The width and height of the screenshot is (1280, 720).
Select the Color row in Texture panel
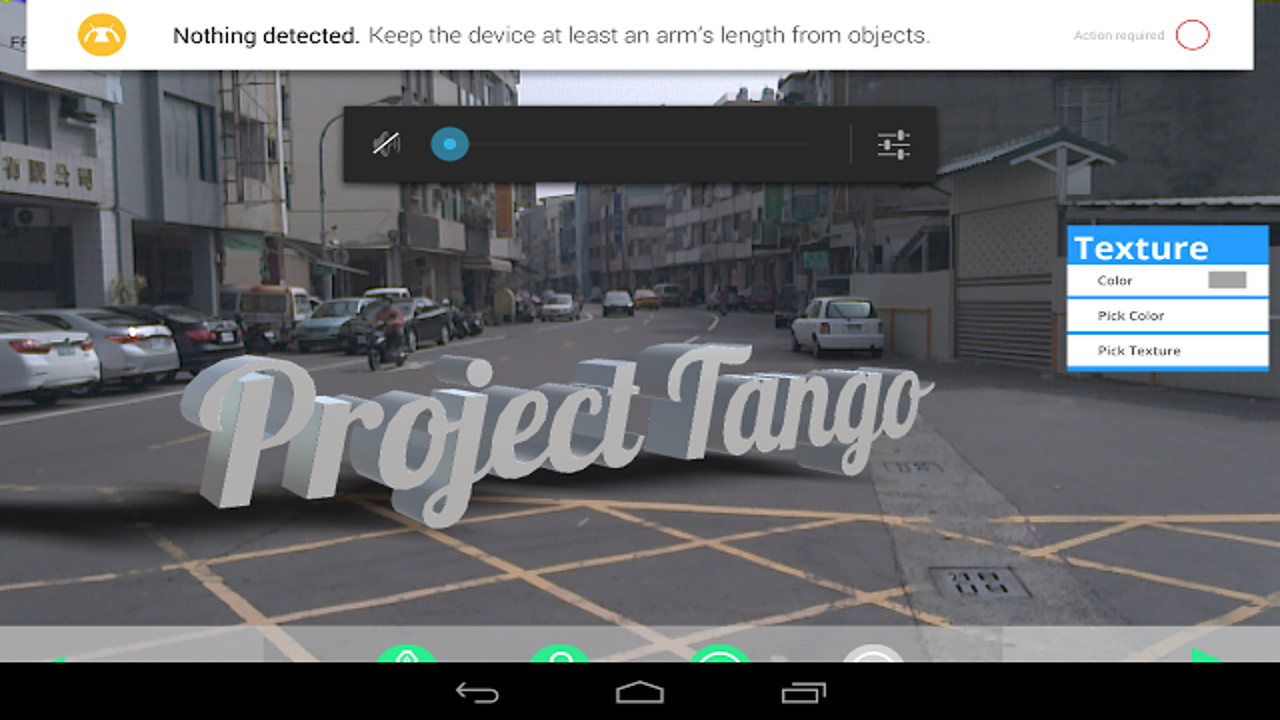(1167, 281)
